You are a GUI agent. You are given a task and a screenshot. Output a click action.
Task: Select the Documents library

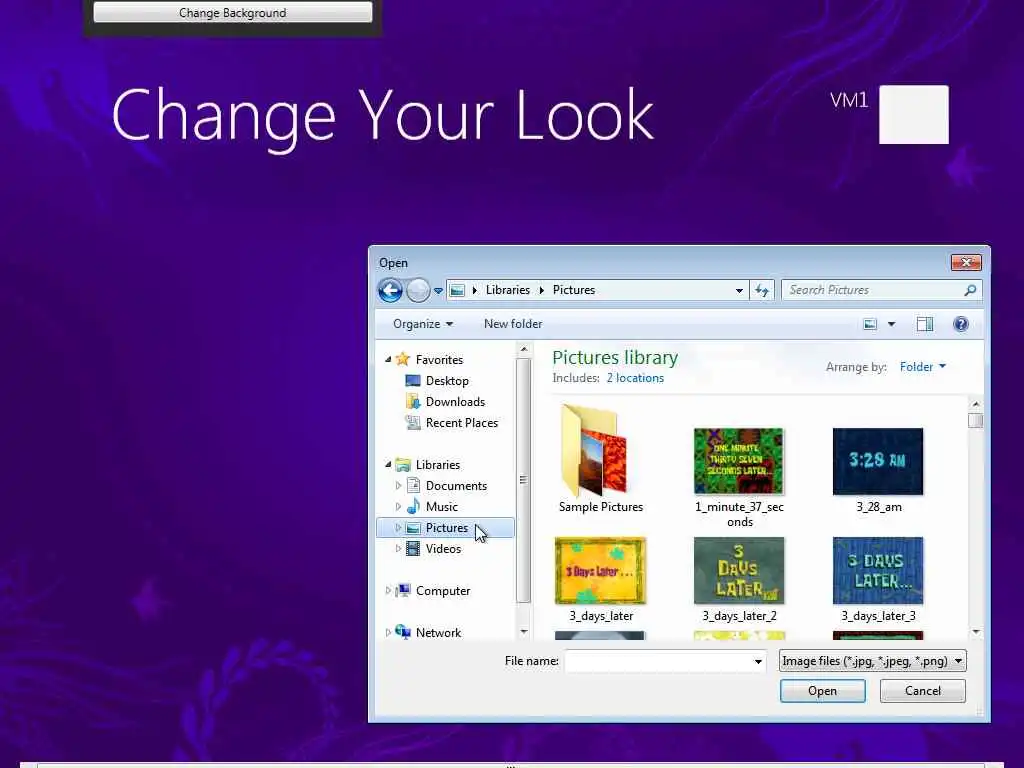(456, 486)
